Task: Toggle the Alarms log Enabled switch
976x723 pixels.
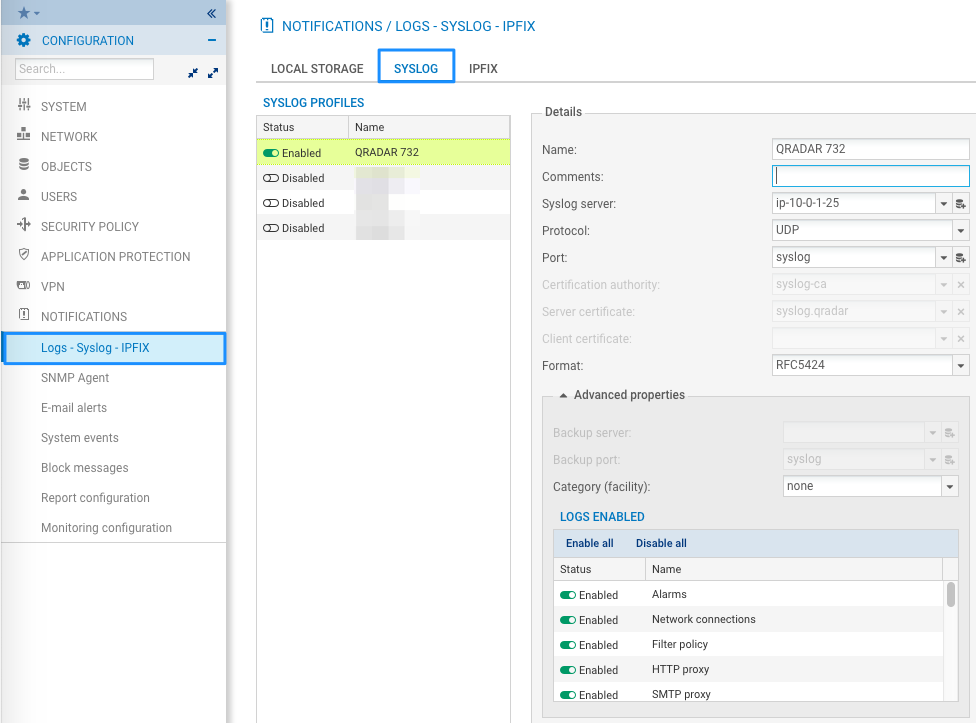Action: point(568,595)
